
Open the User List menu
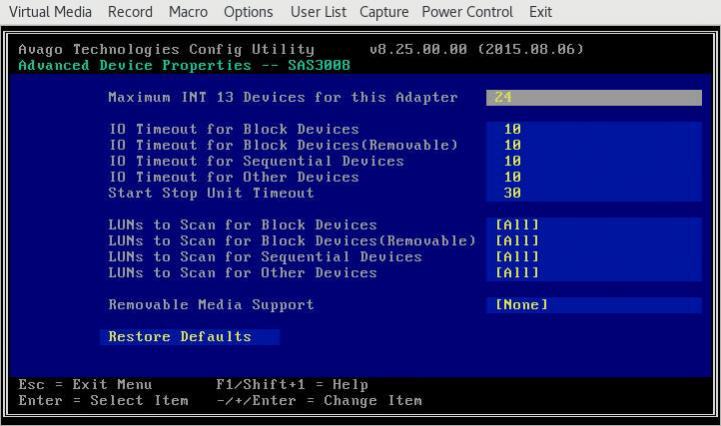(x=318, y=12)
